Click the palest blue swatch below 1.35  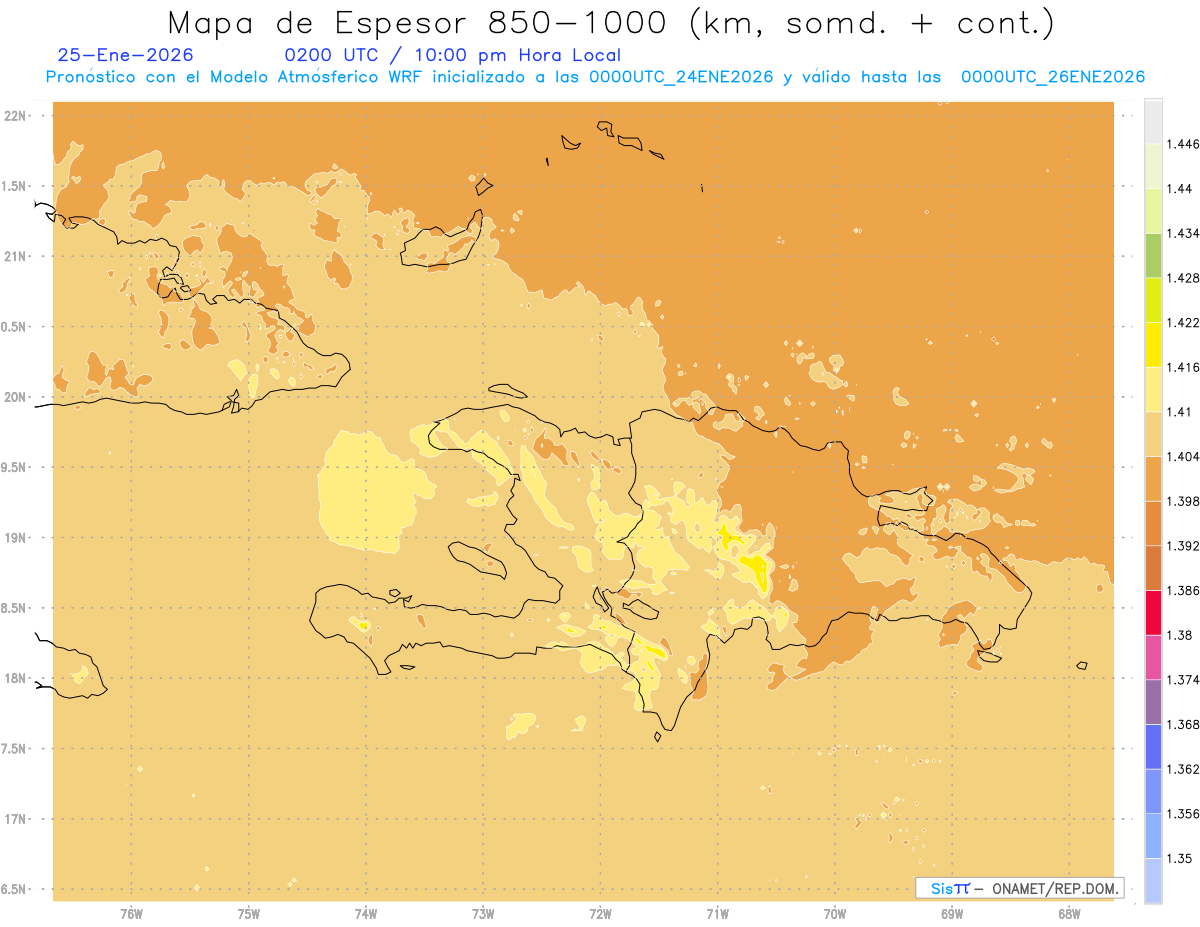point(1153,881)
